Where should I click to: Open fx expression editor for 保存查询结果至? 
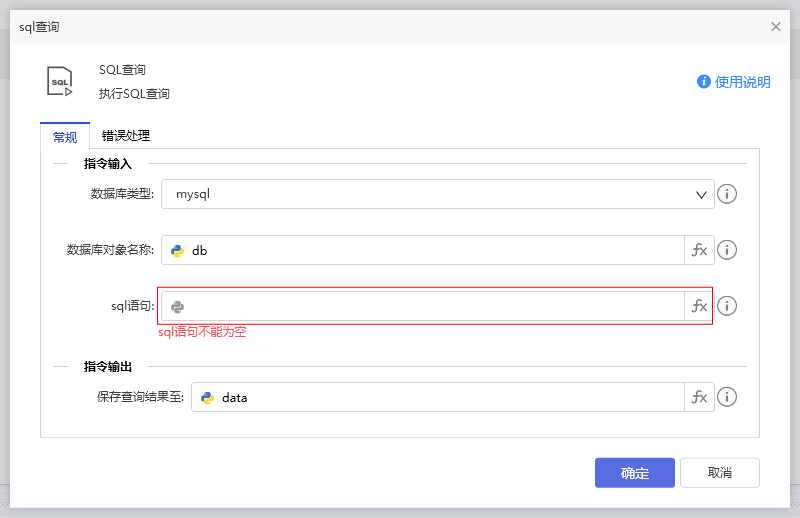(x=699, y=397)
